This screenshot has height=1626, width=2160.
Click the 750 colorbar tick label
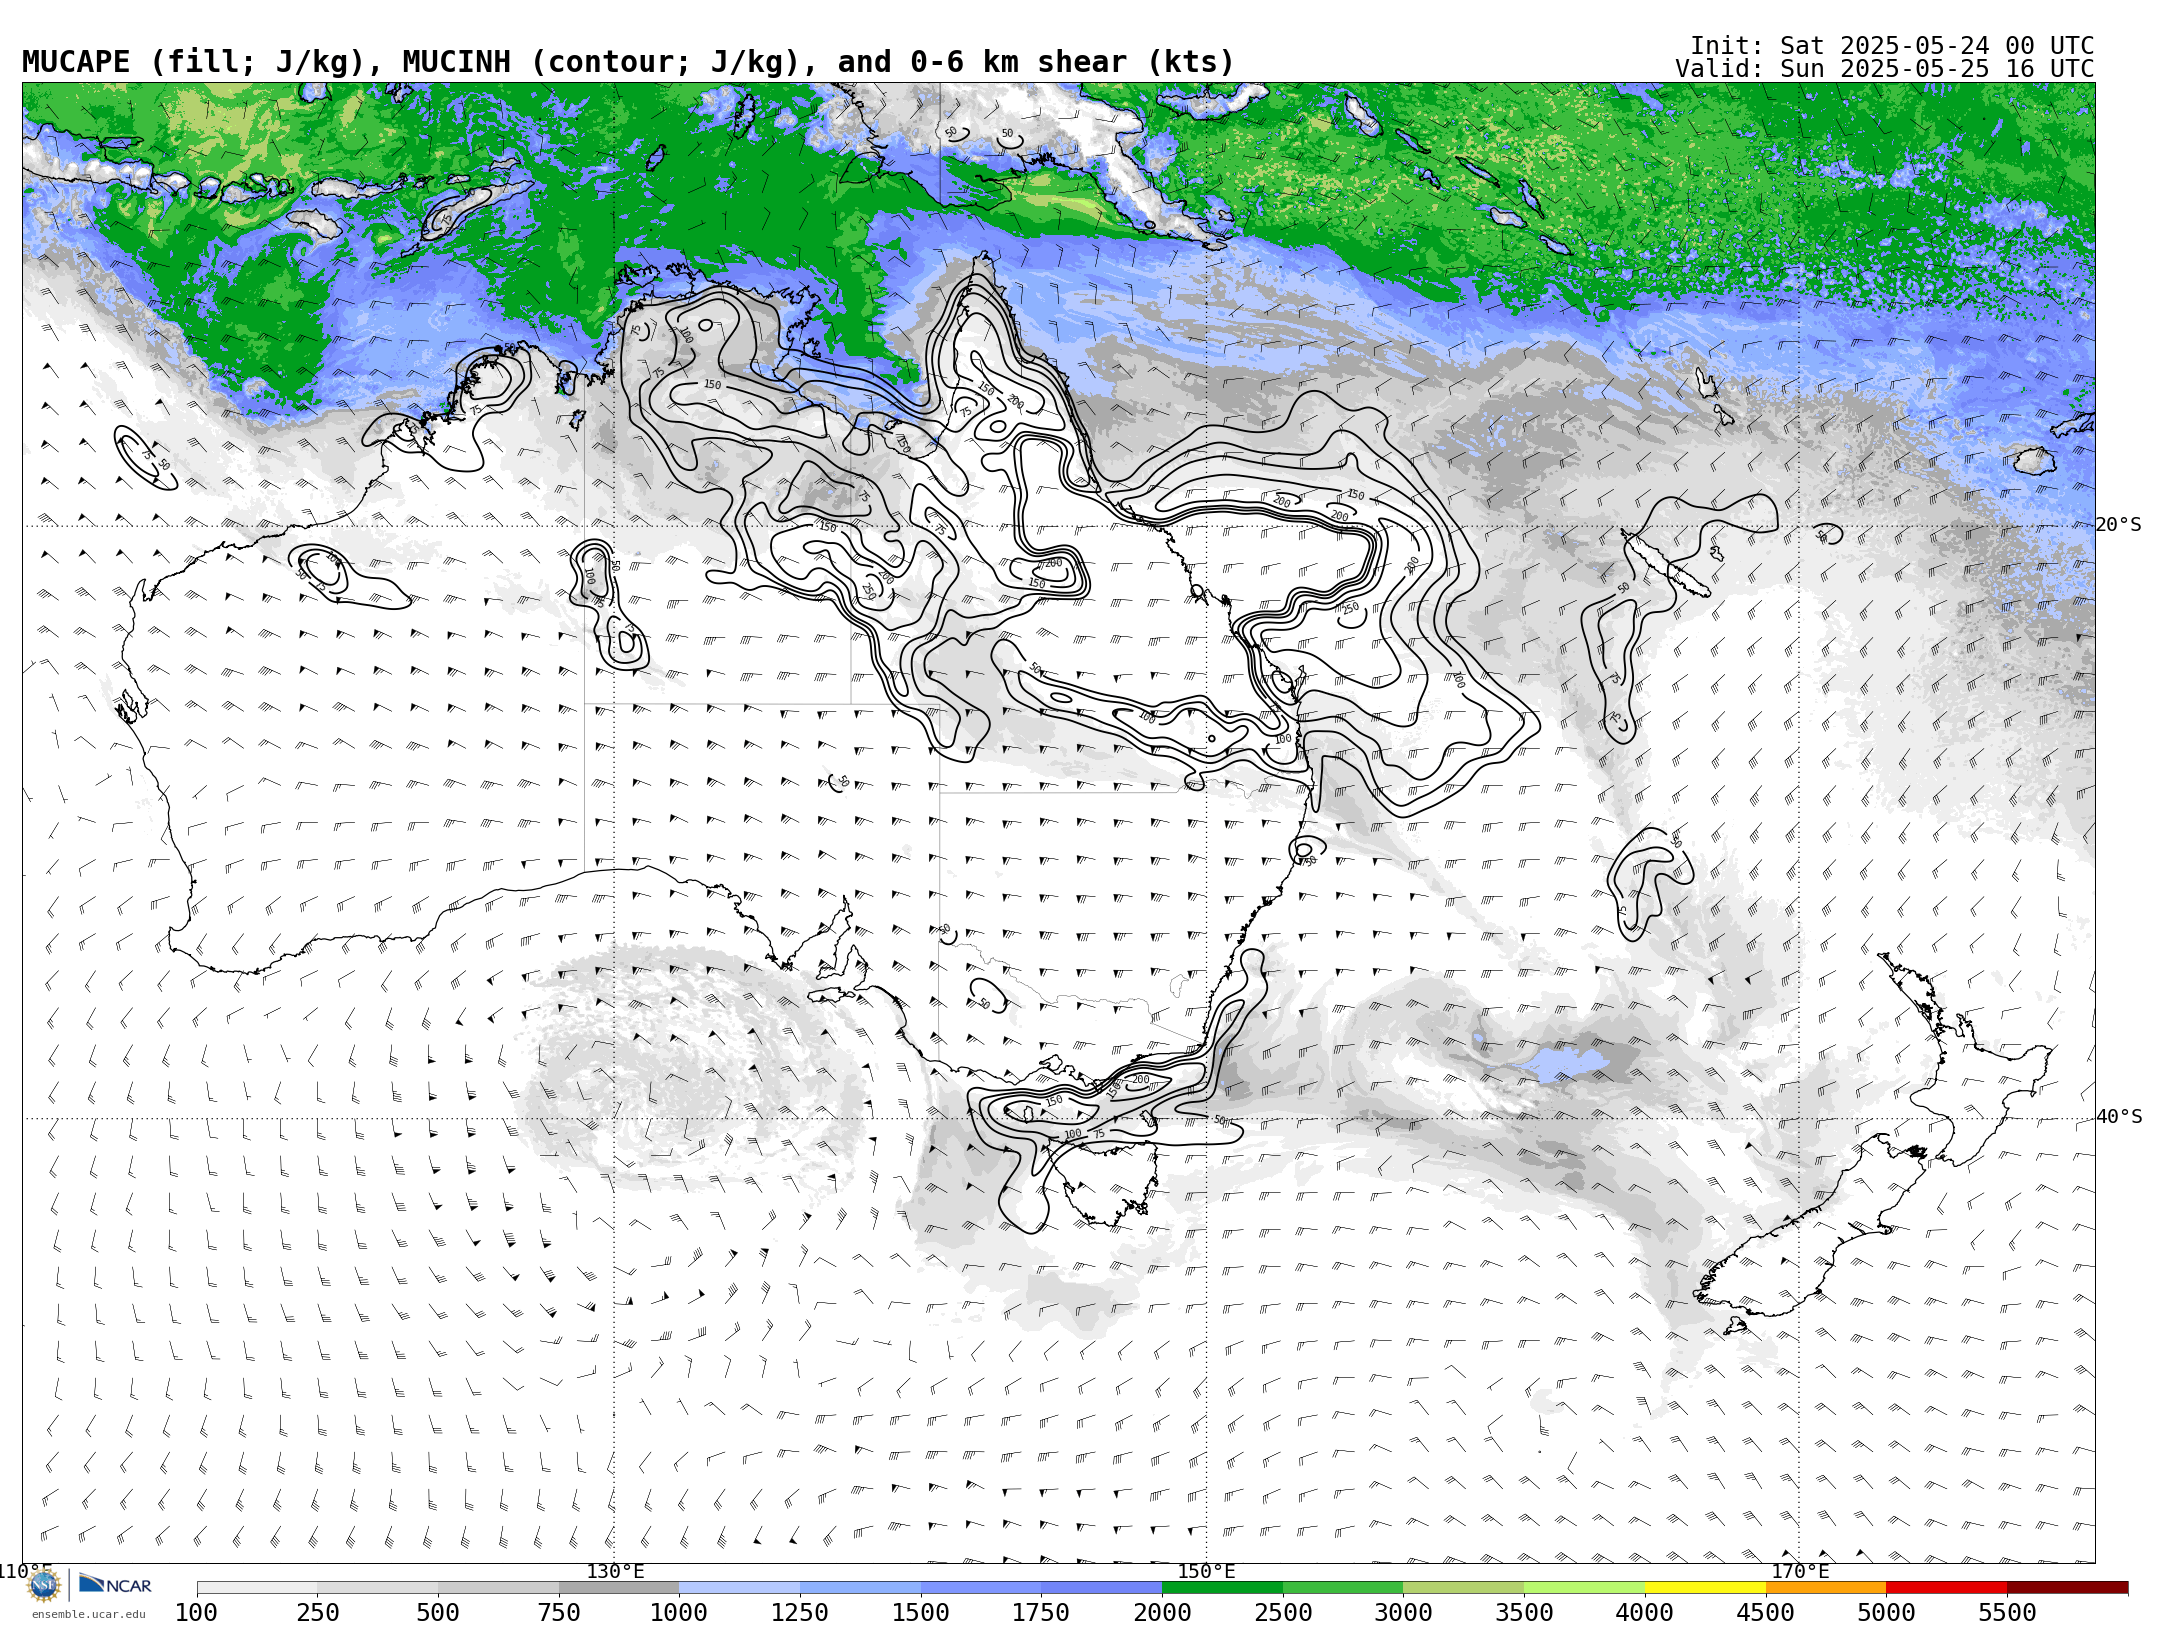tap(559, 1613)
